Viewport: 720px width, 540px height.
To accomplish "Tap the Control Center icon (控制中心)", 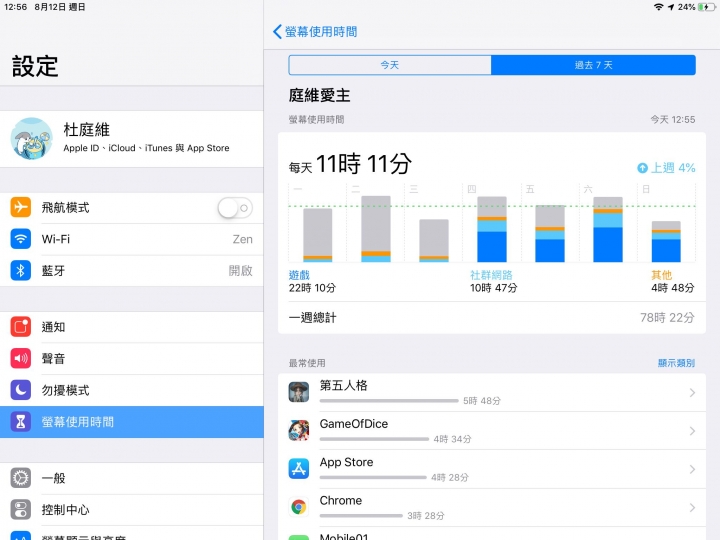I will point(21,510).
